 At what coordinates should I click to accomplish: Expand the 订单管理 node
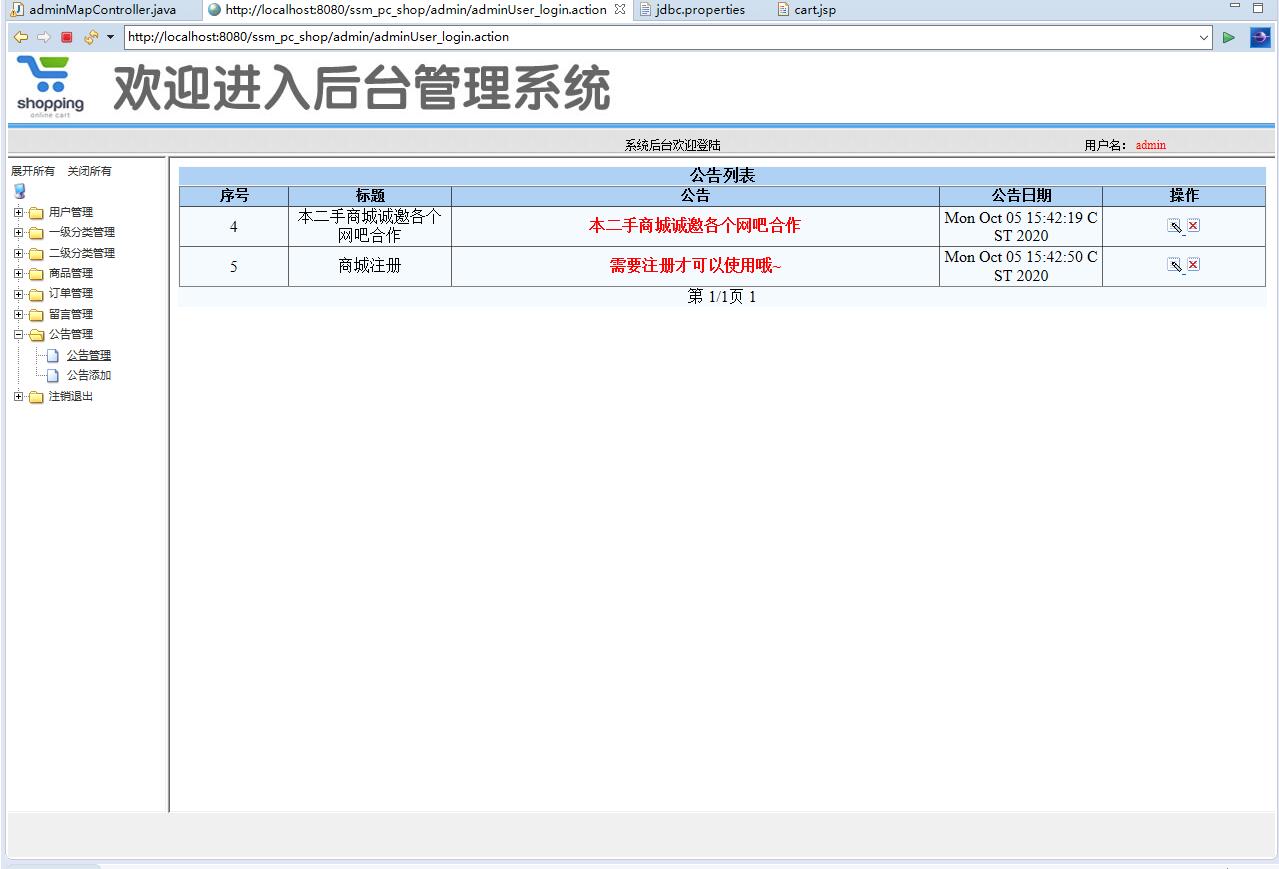[16, 293]
